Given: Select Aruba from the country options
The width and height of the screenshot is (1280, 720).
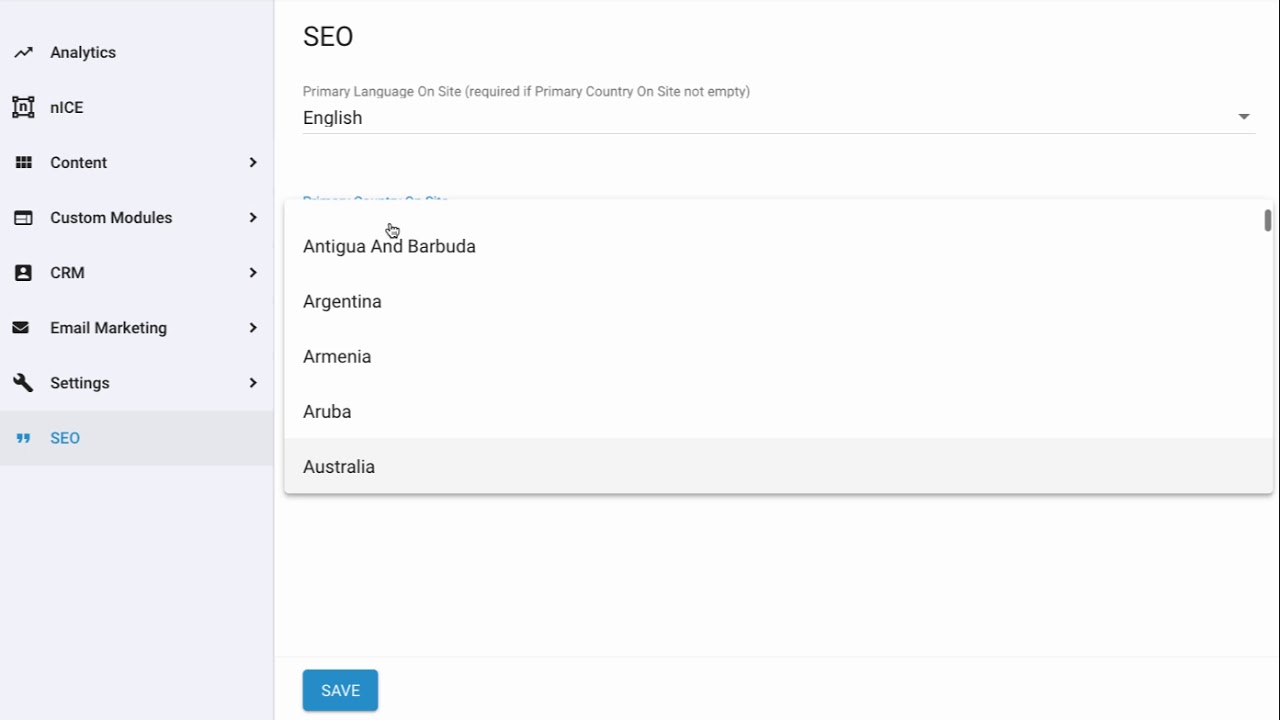Looking at the screenshot, I should (778, 411).
